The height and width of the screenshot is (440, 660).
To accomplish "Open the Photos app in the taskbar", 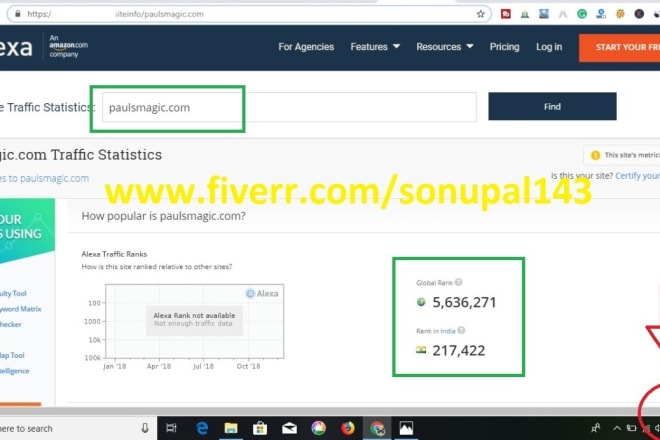I will (x=406, y=428).
